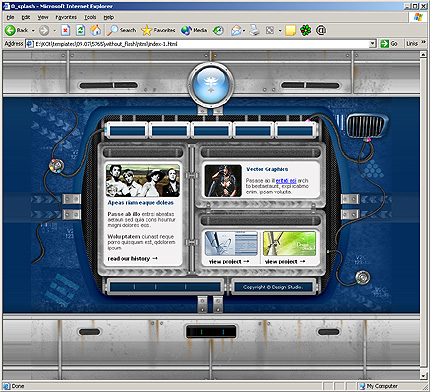
Task: Open the blue project preview thumbnail
Action: click(x=231, y=244)
